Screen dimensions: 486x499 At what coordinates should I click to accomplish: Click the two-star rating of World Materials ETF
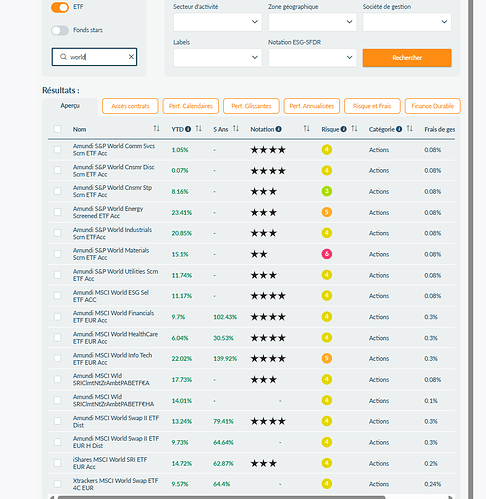(259, 254)
